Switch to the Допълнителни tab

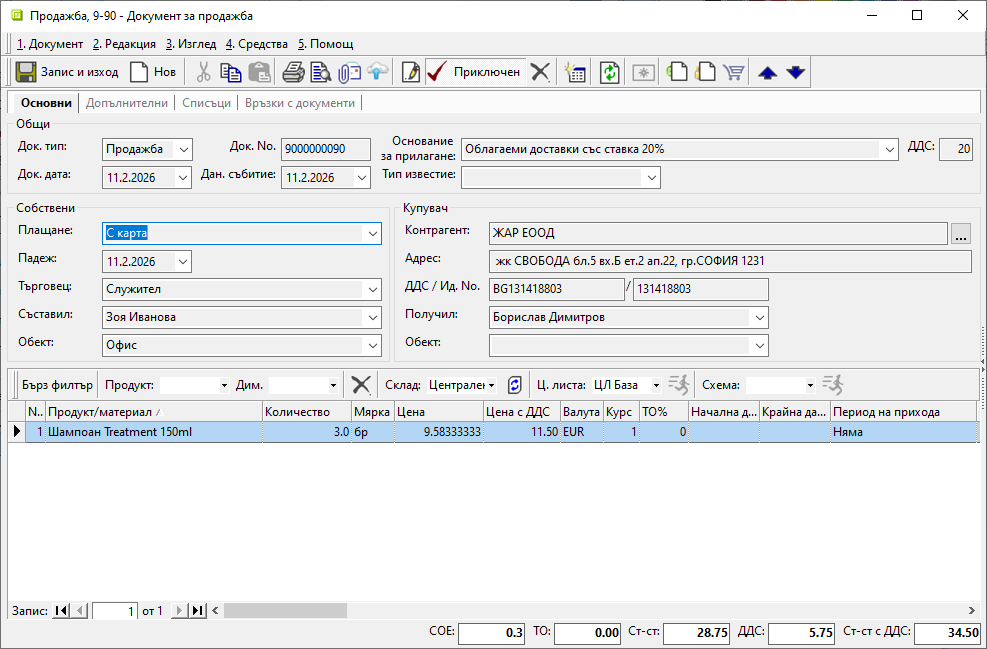(126, 103)
